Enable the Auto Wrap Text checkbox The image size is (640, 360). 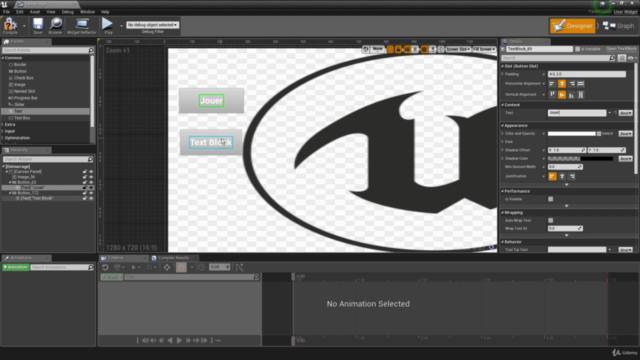tap(551, 220)
